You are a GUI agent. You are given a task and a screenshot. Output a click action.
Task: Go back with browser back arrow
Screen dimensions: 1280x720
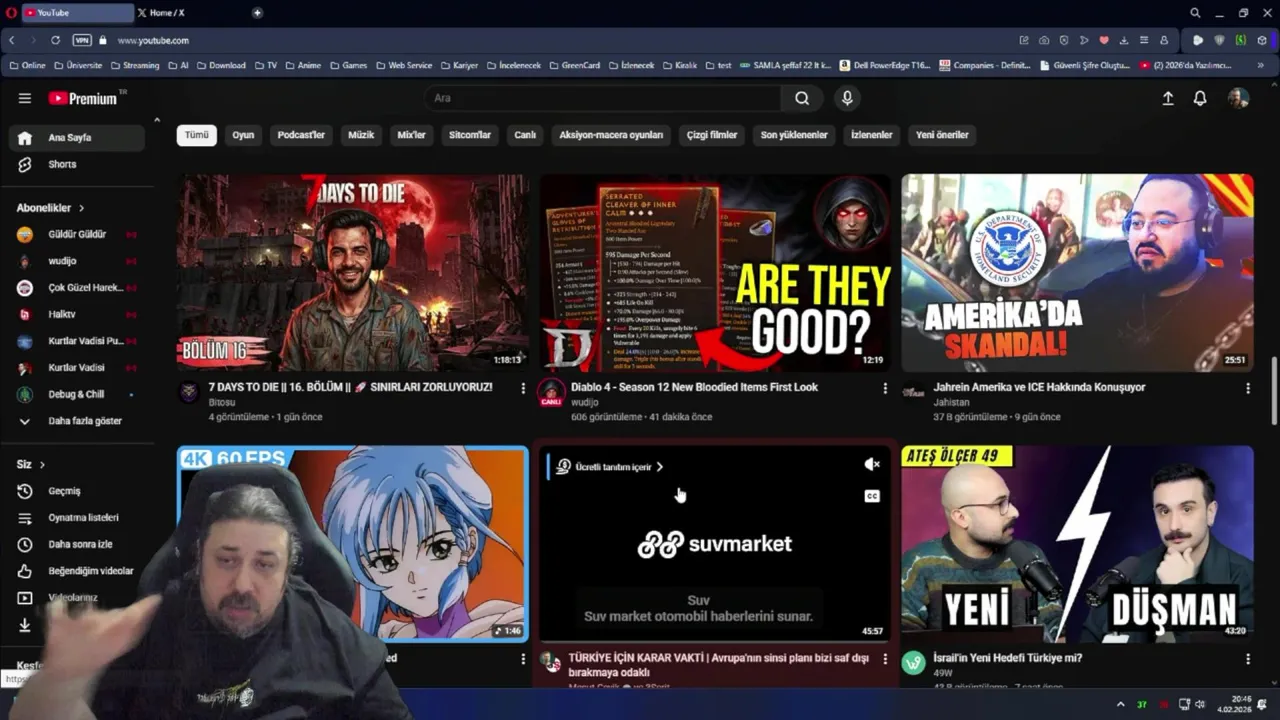12,40
